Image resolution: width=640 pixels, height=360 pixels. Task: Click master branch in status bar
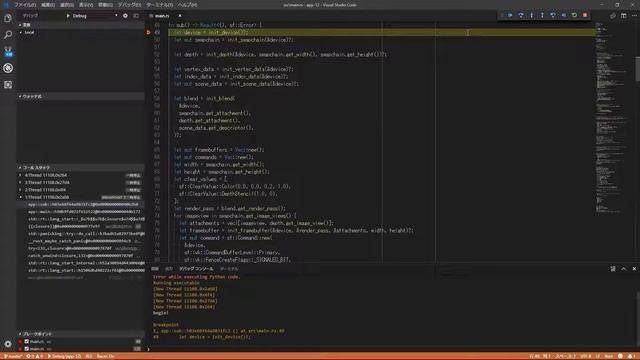click(13, 356)
